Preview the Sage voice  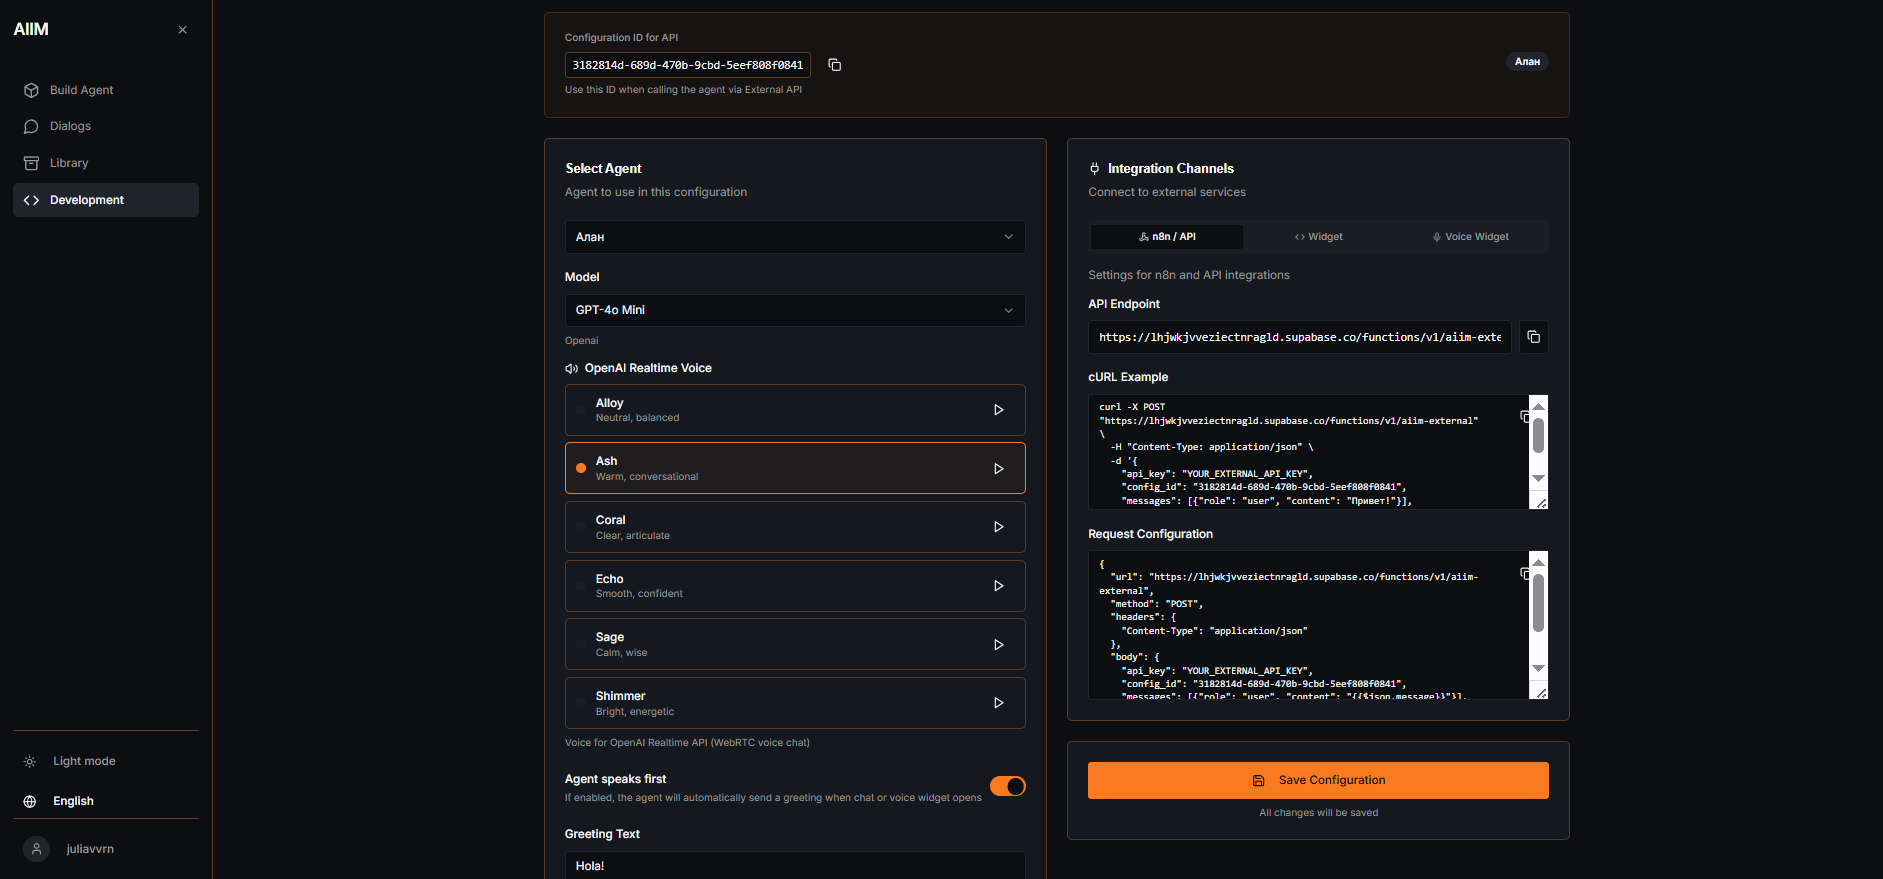click(x=998, y=645)
